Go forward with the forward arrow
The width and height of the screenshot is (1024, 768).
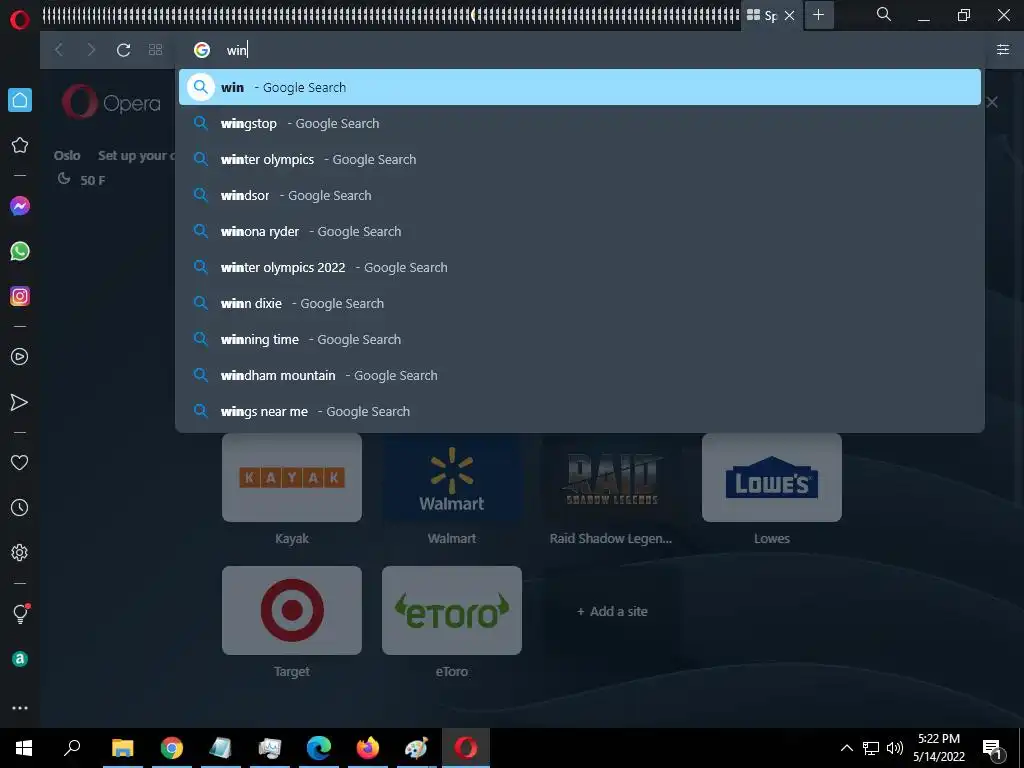91,50
